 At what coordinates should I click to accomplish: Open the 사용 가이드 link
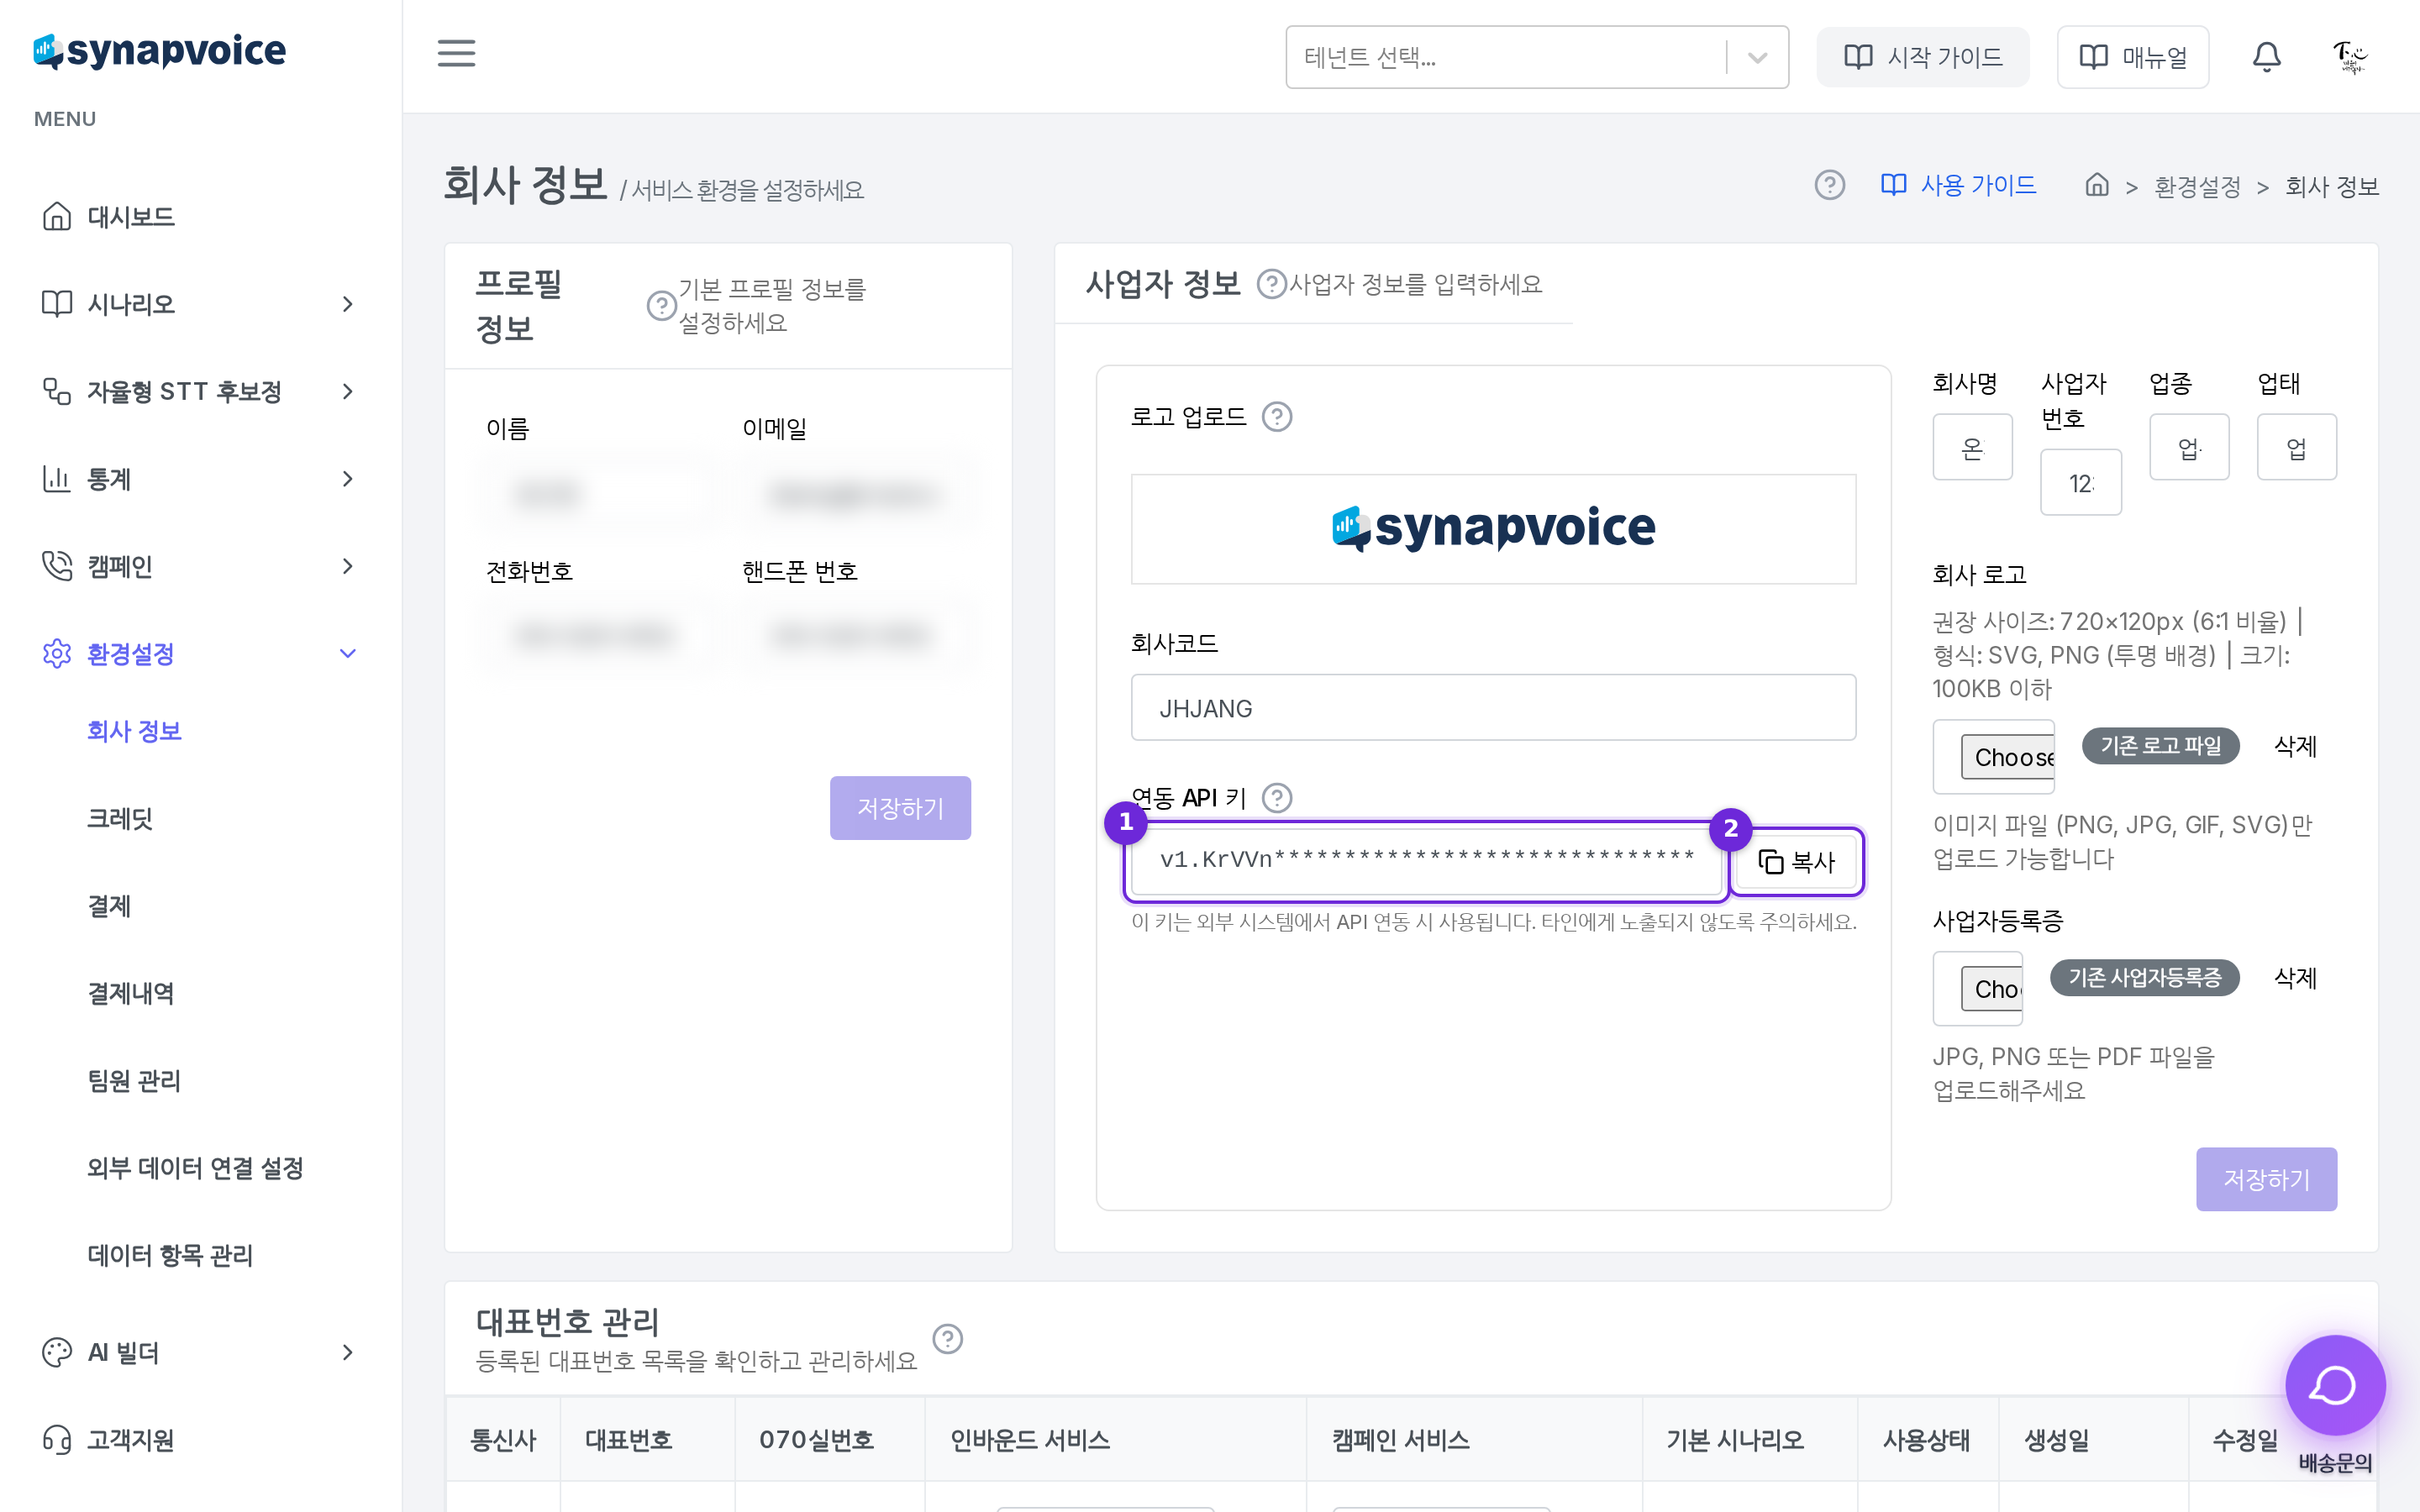pyautogui.click(x=1958, y=185)
